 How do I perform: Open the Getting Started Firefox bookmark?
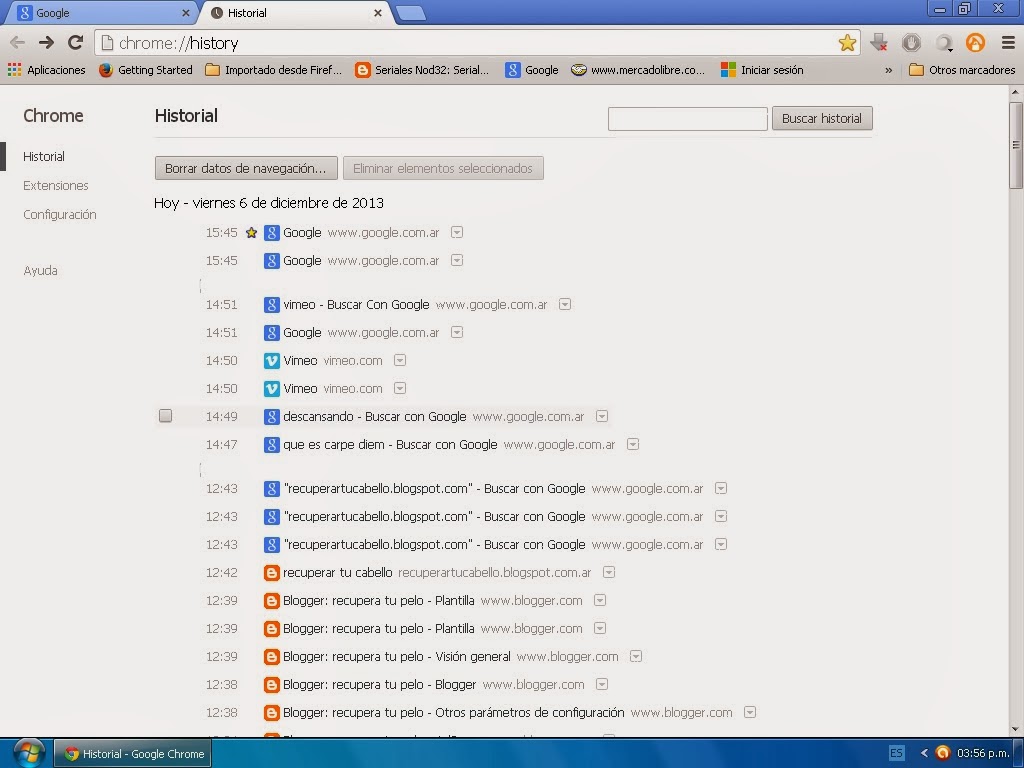pyautogui.click(x=146, y=70)
